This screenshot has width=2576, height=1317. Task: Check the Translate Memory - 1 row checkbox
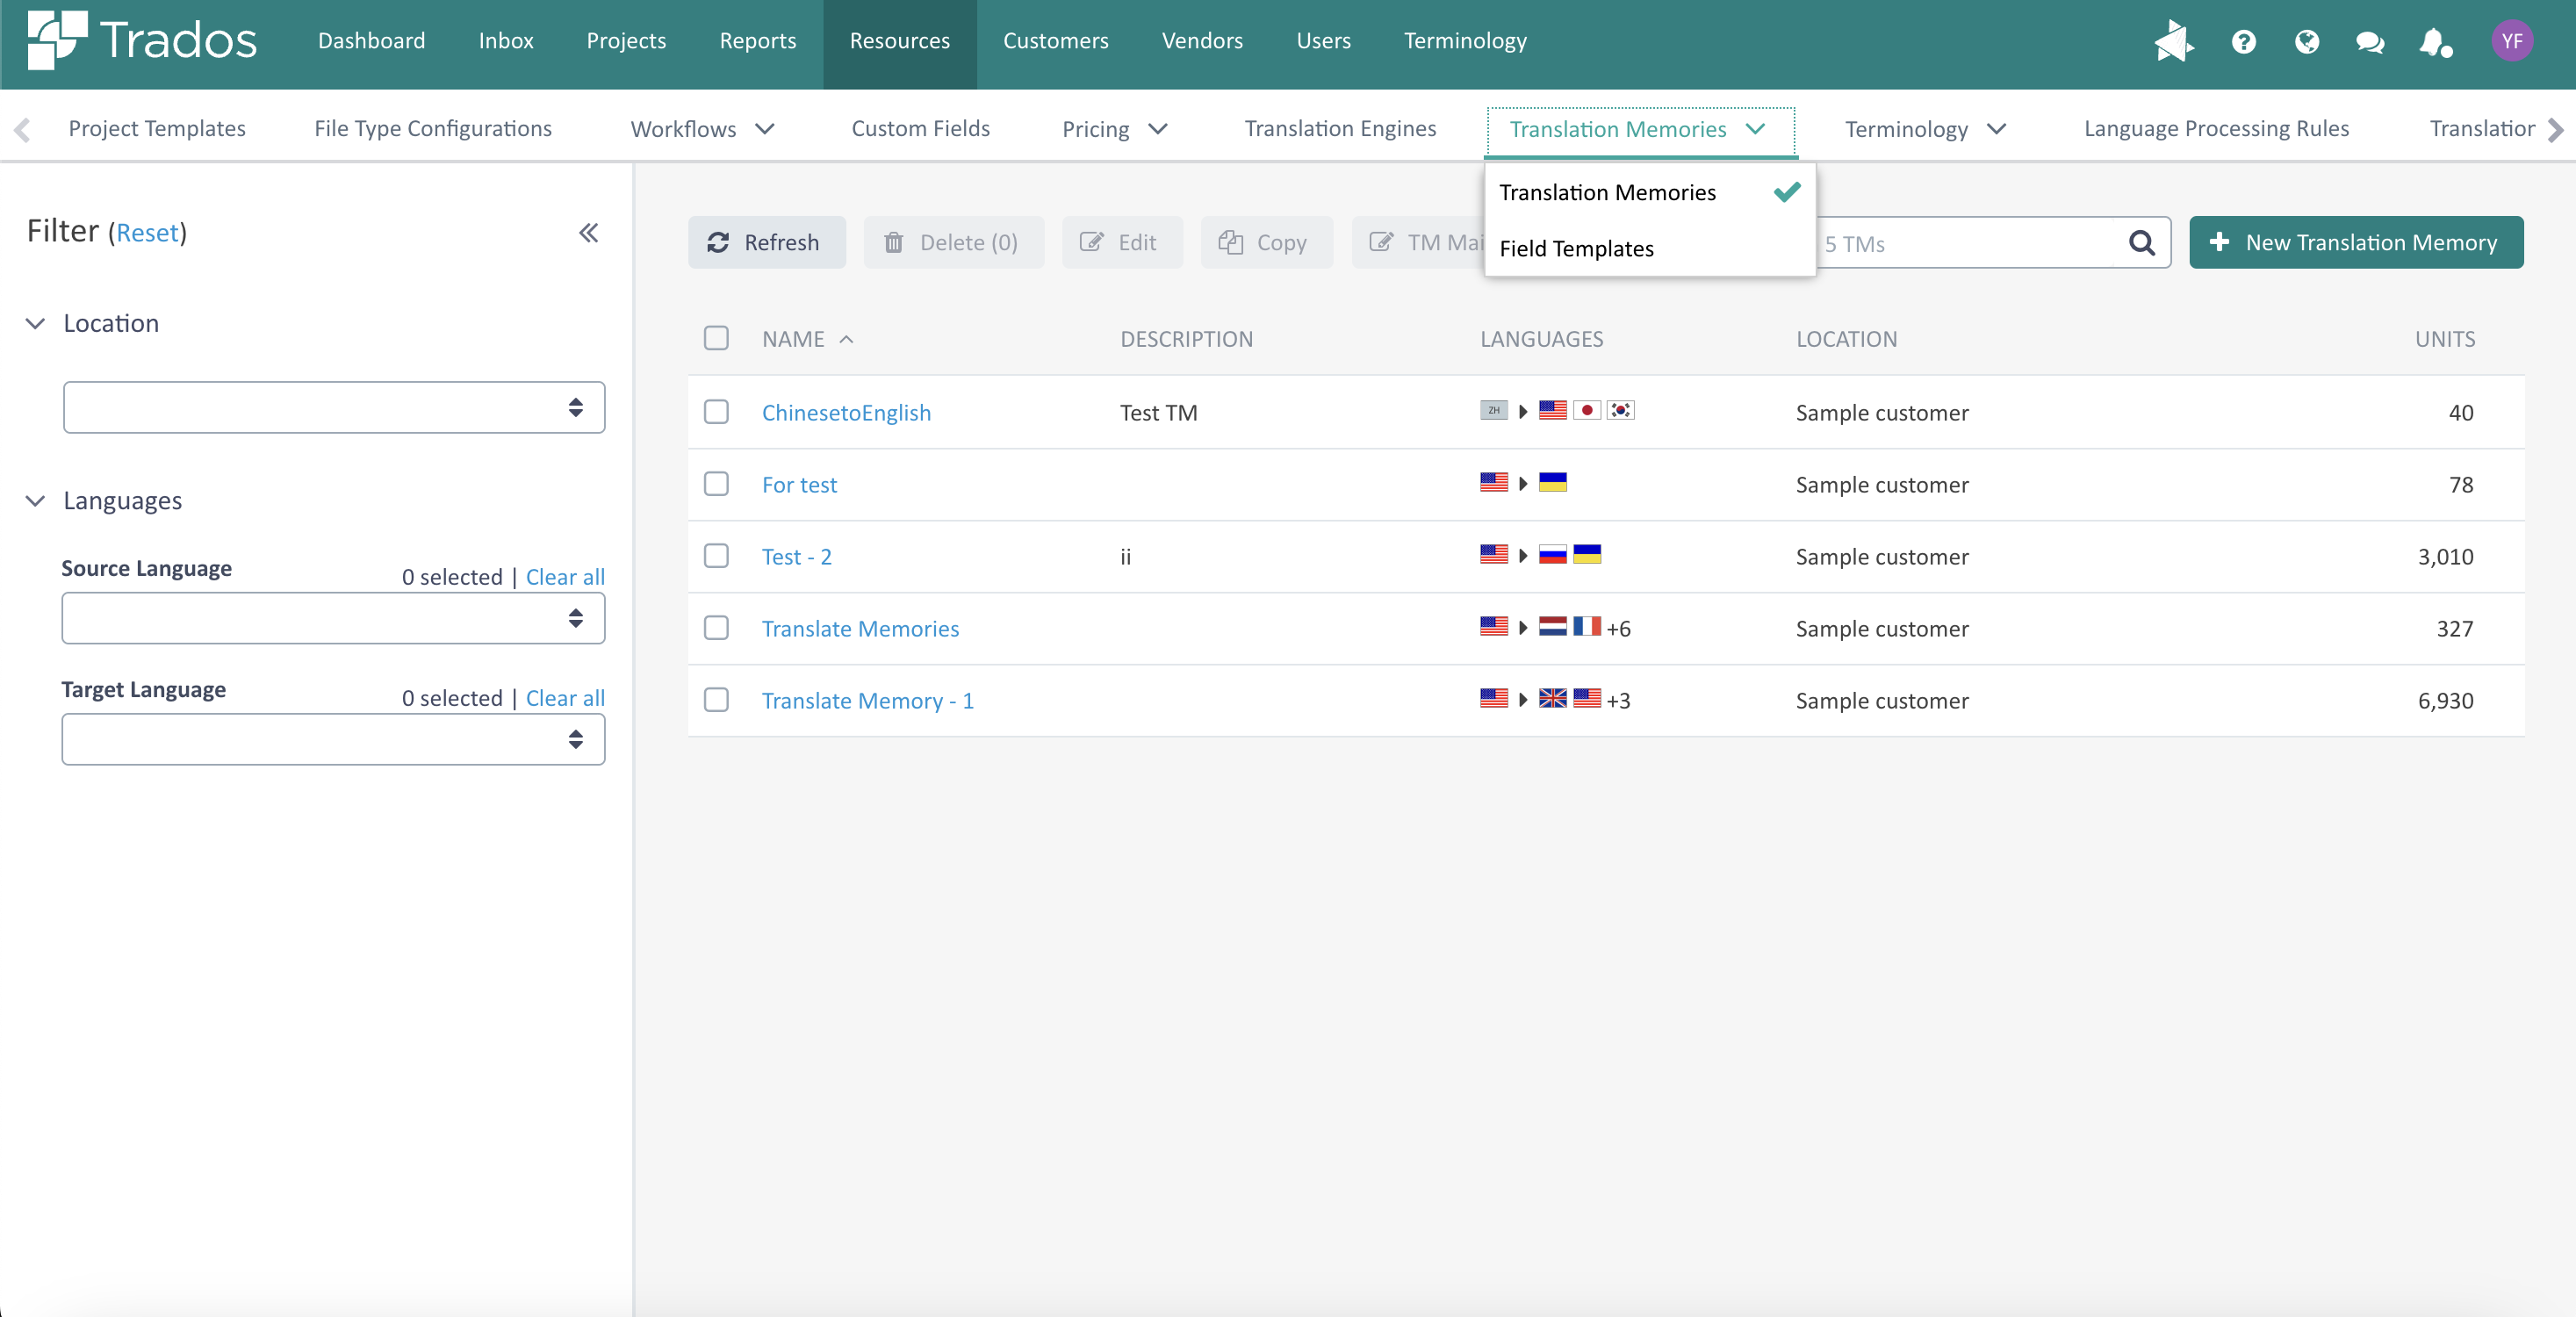(x=716, y=700)
